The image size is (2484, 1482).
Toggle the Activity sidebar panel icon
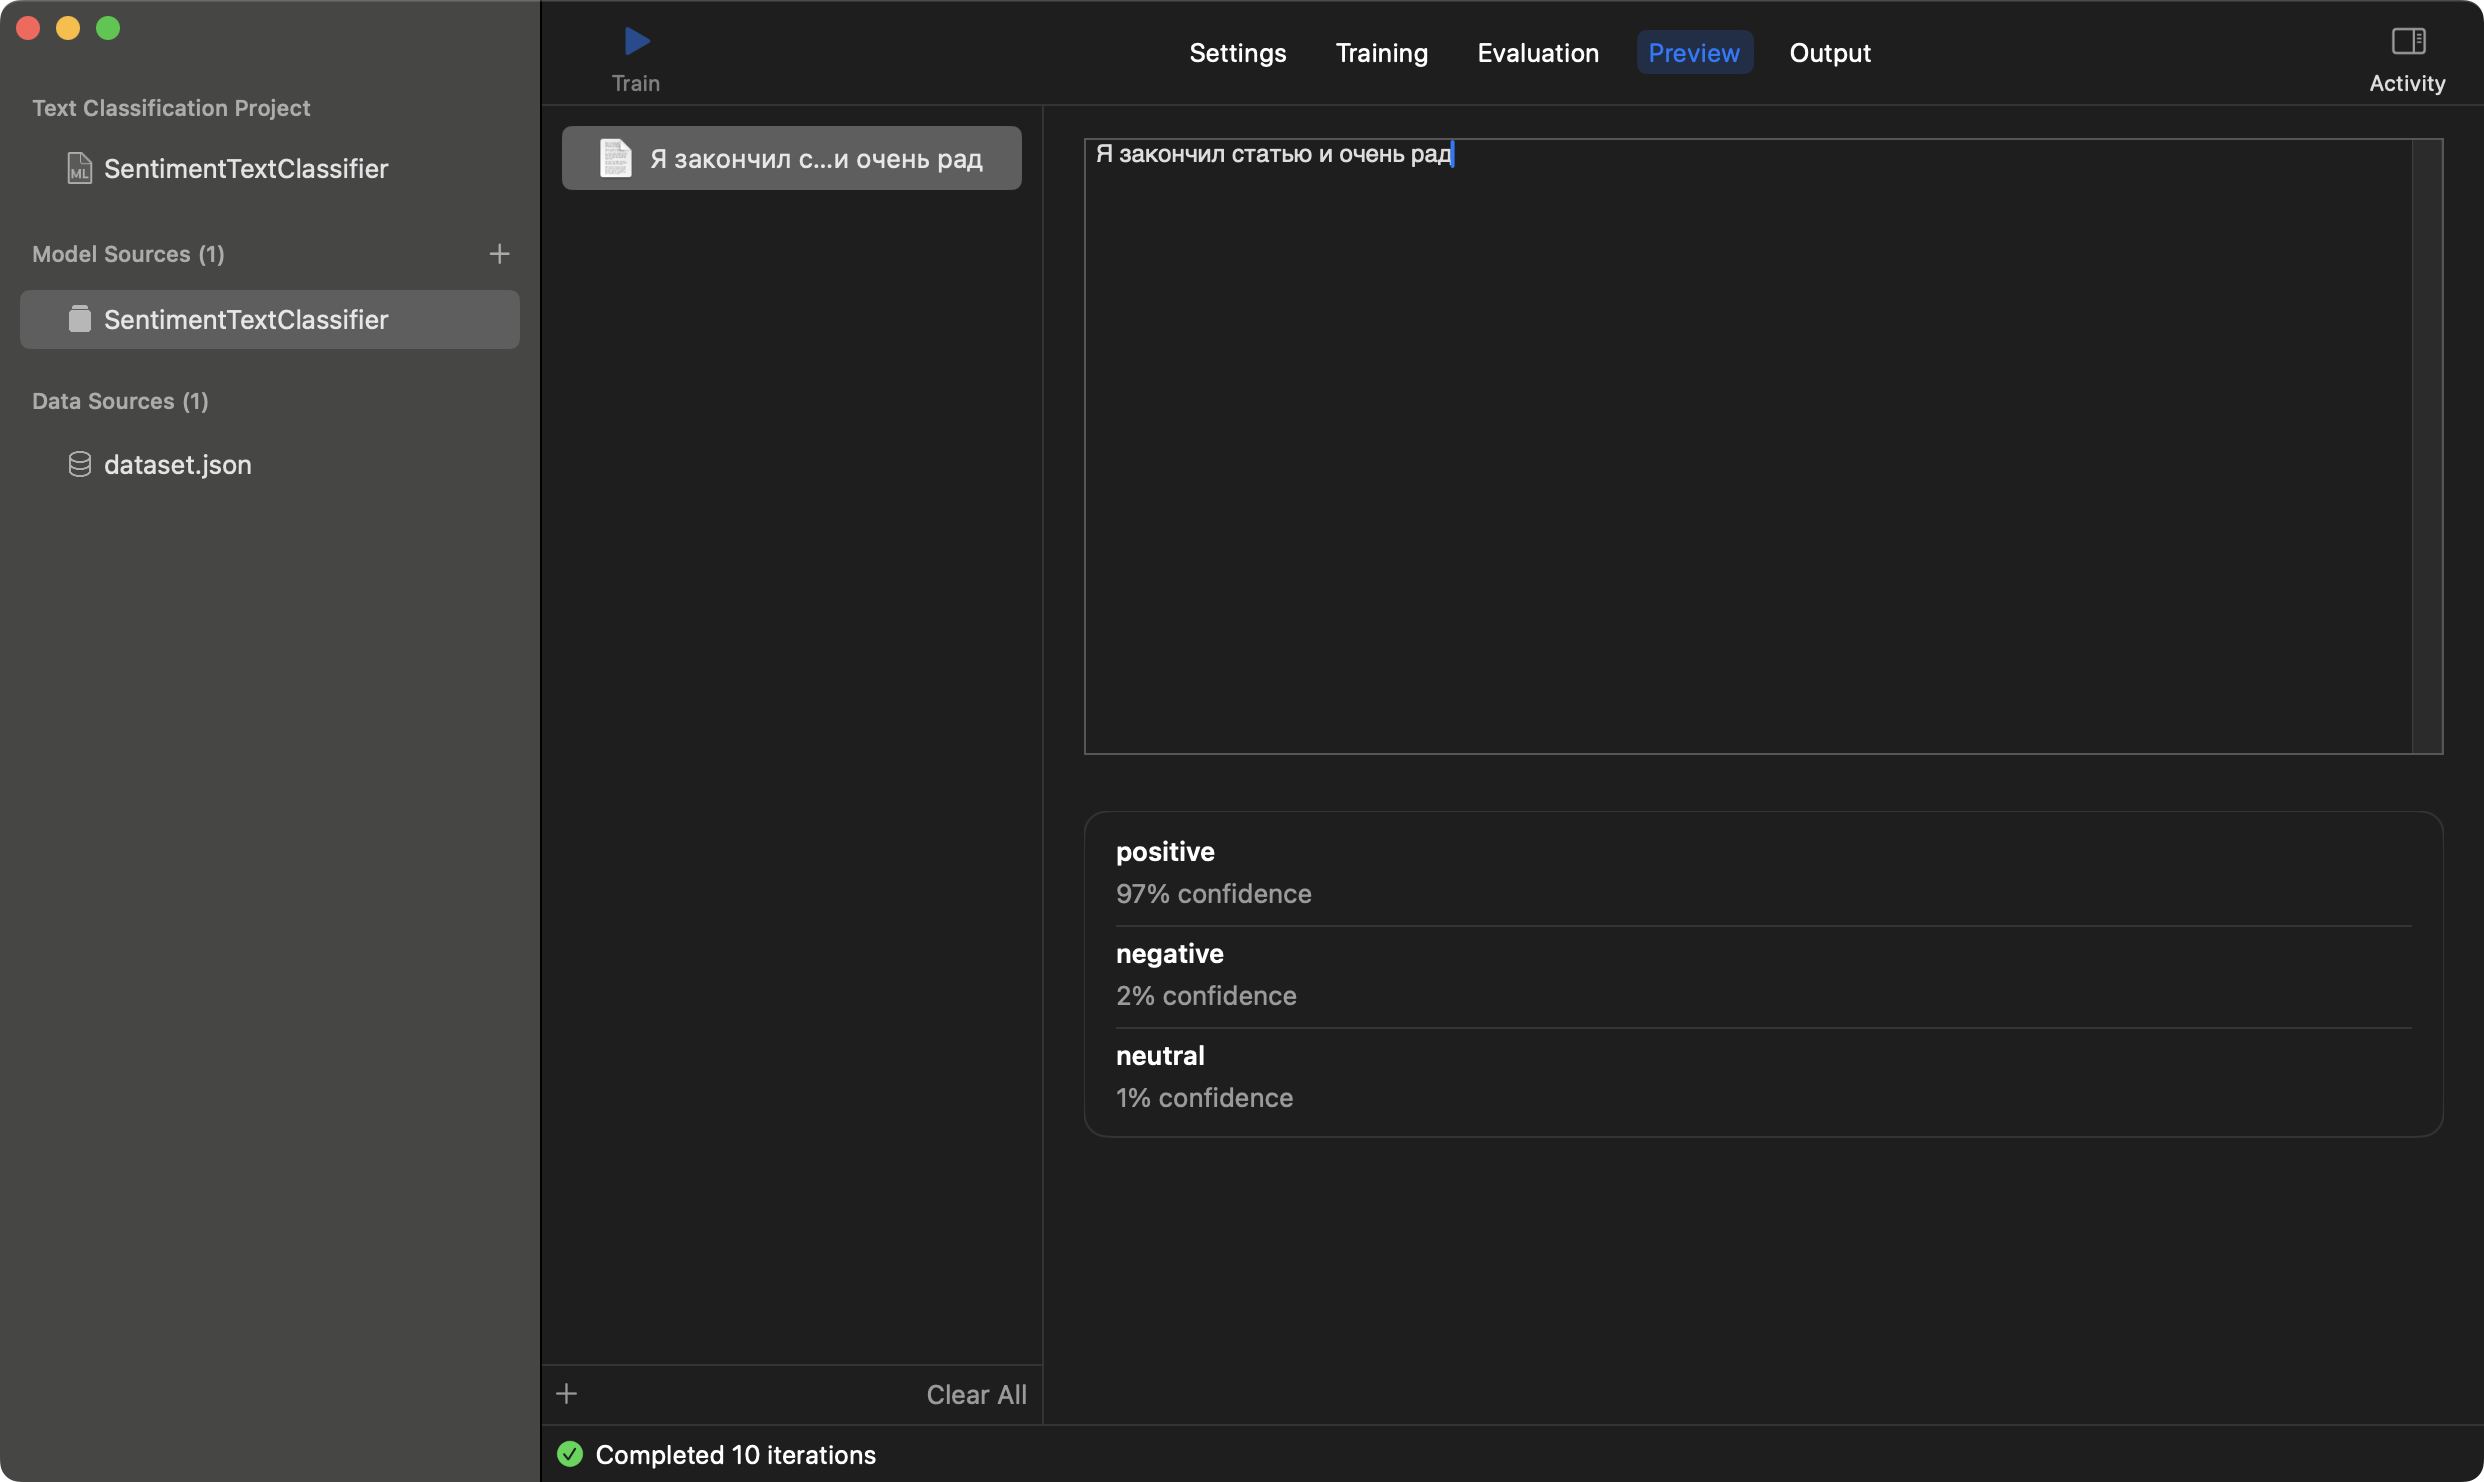pos(2407,41)
